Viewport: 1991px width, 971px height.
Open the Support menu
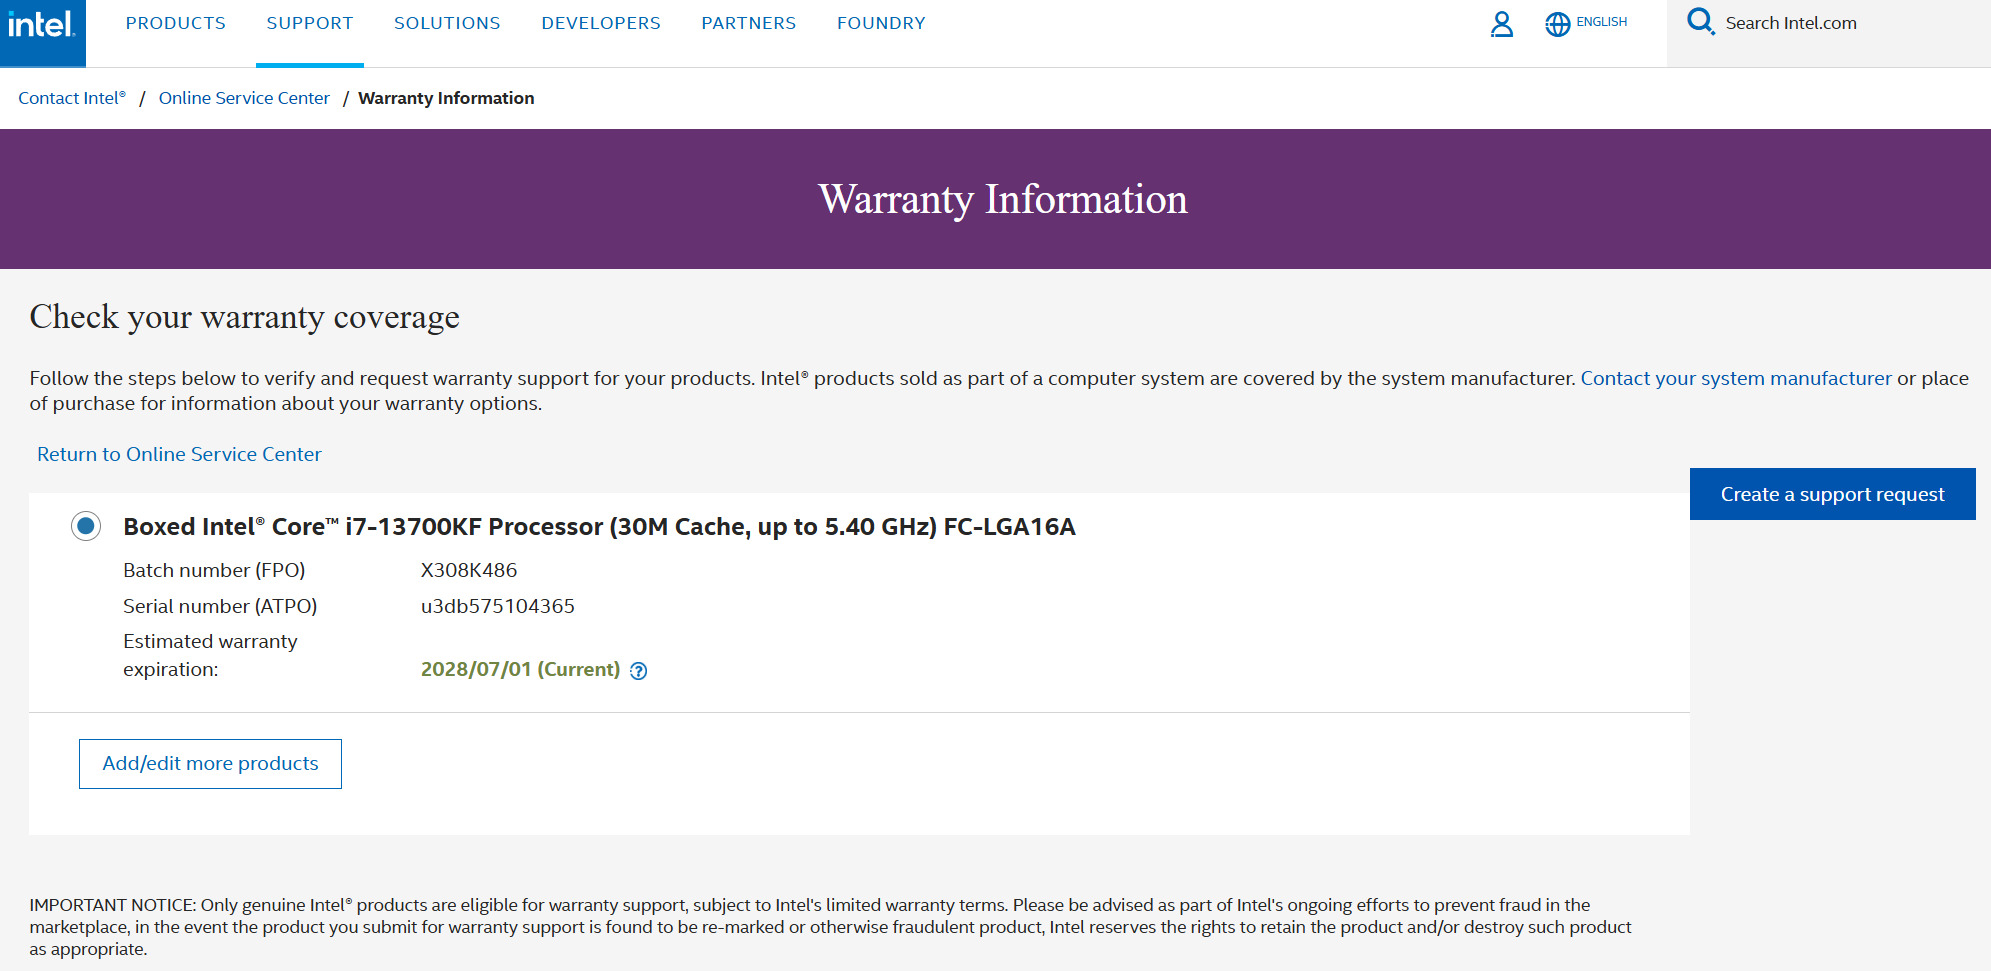pyautogui.click(x=310, y=23)
